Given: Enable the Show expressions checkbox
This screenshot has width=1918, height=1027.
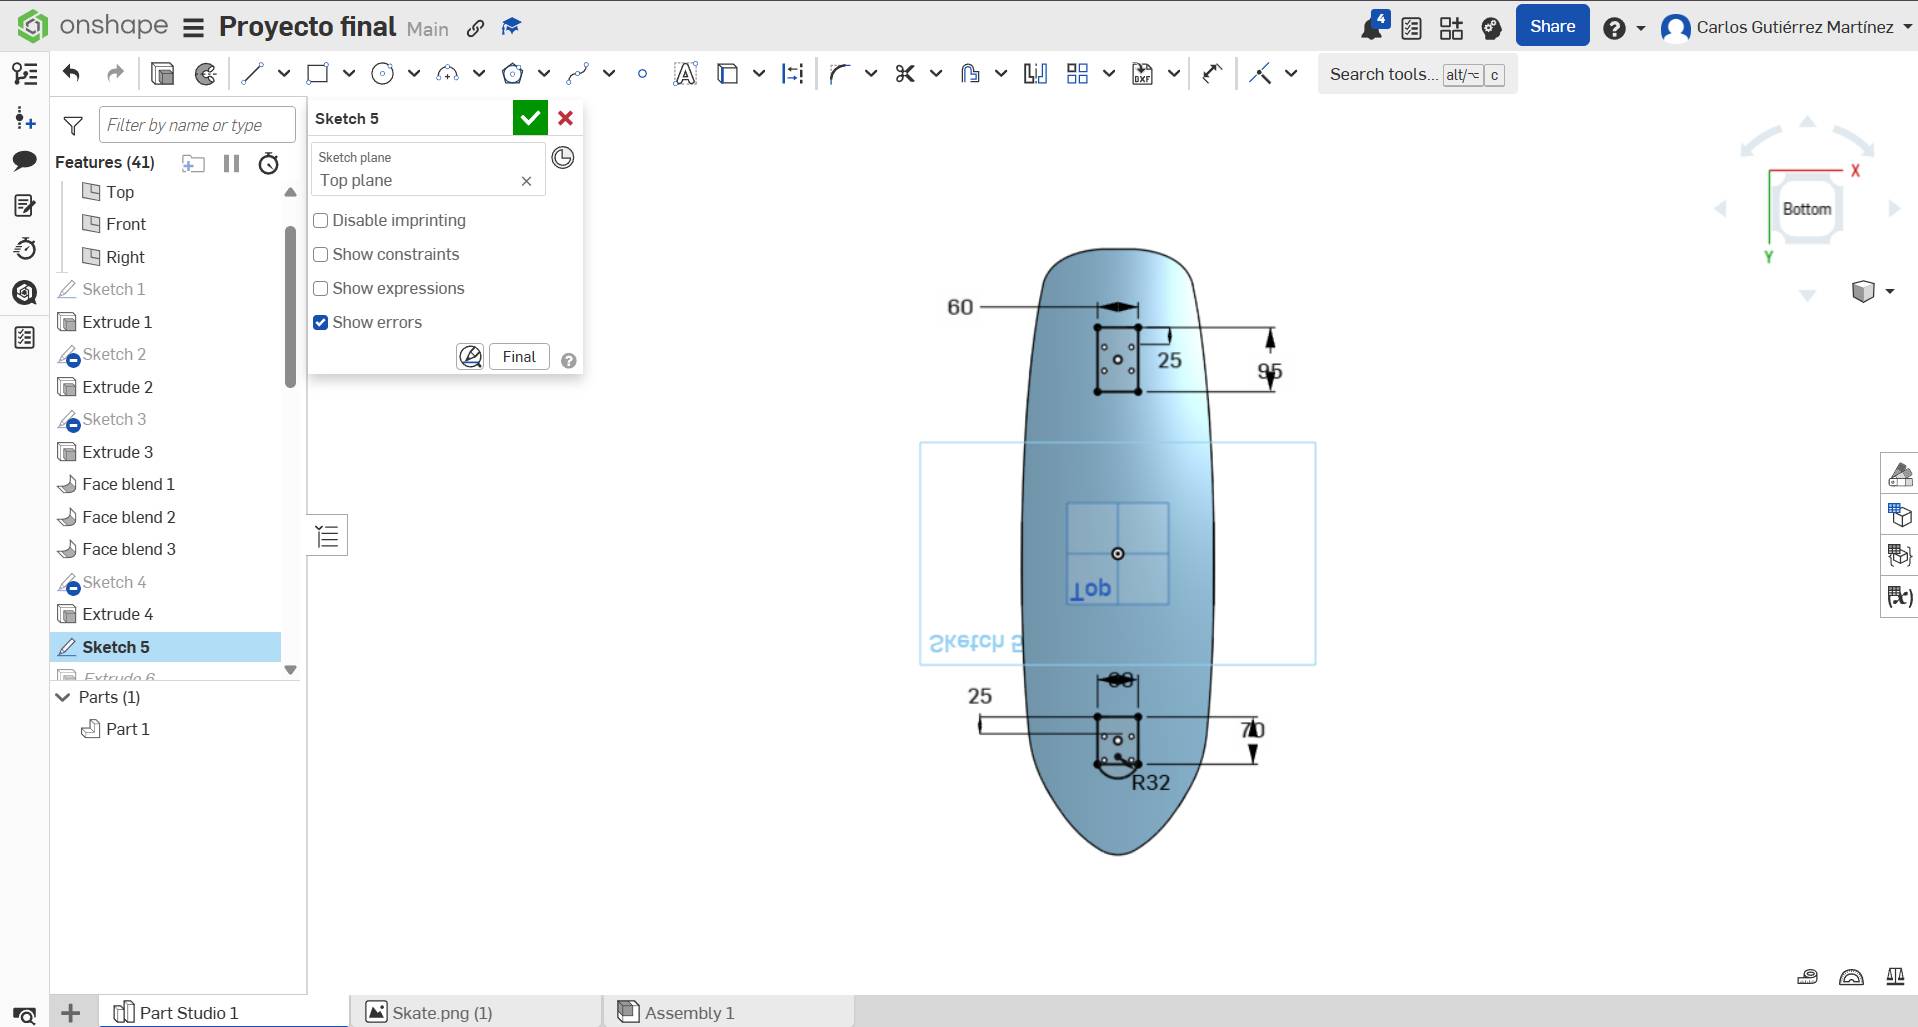Looking at the screenshot, I should point(320,289).
